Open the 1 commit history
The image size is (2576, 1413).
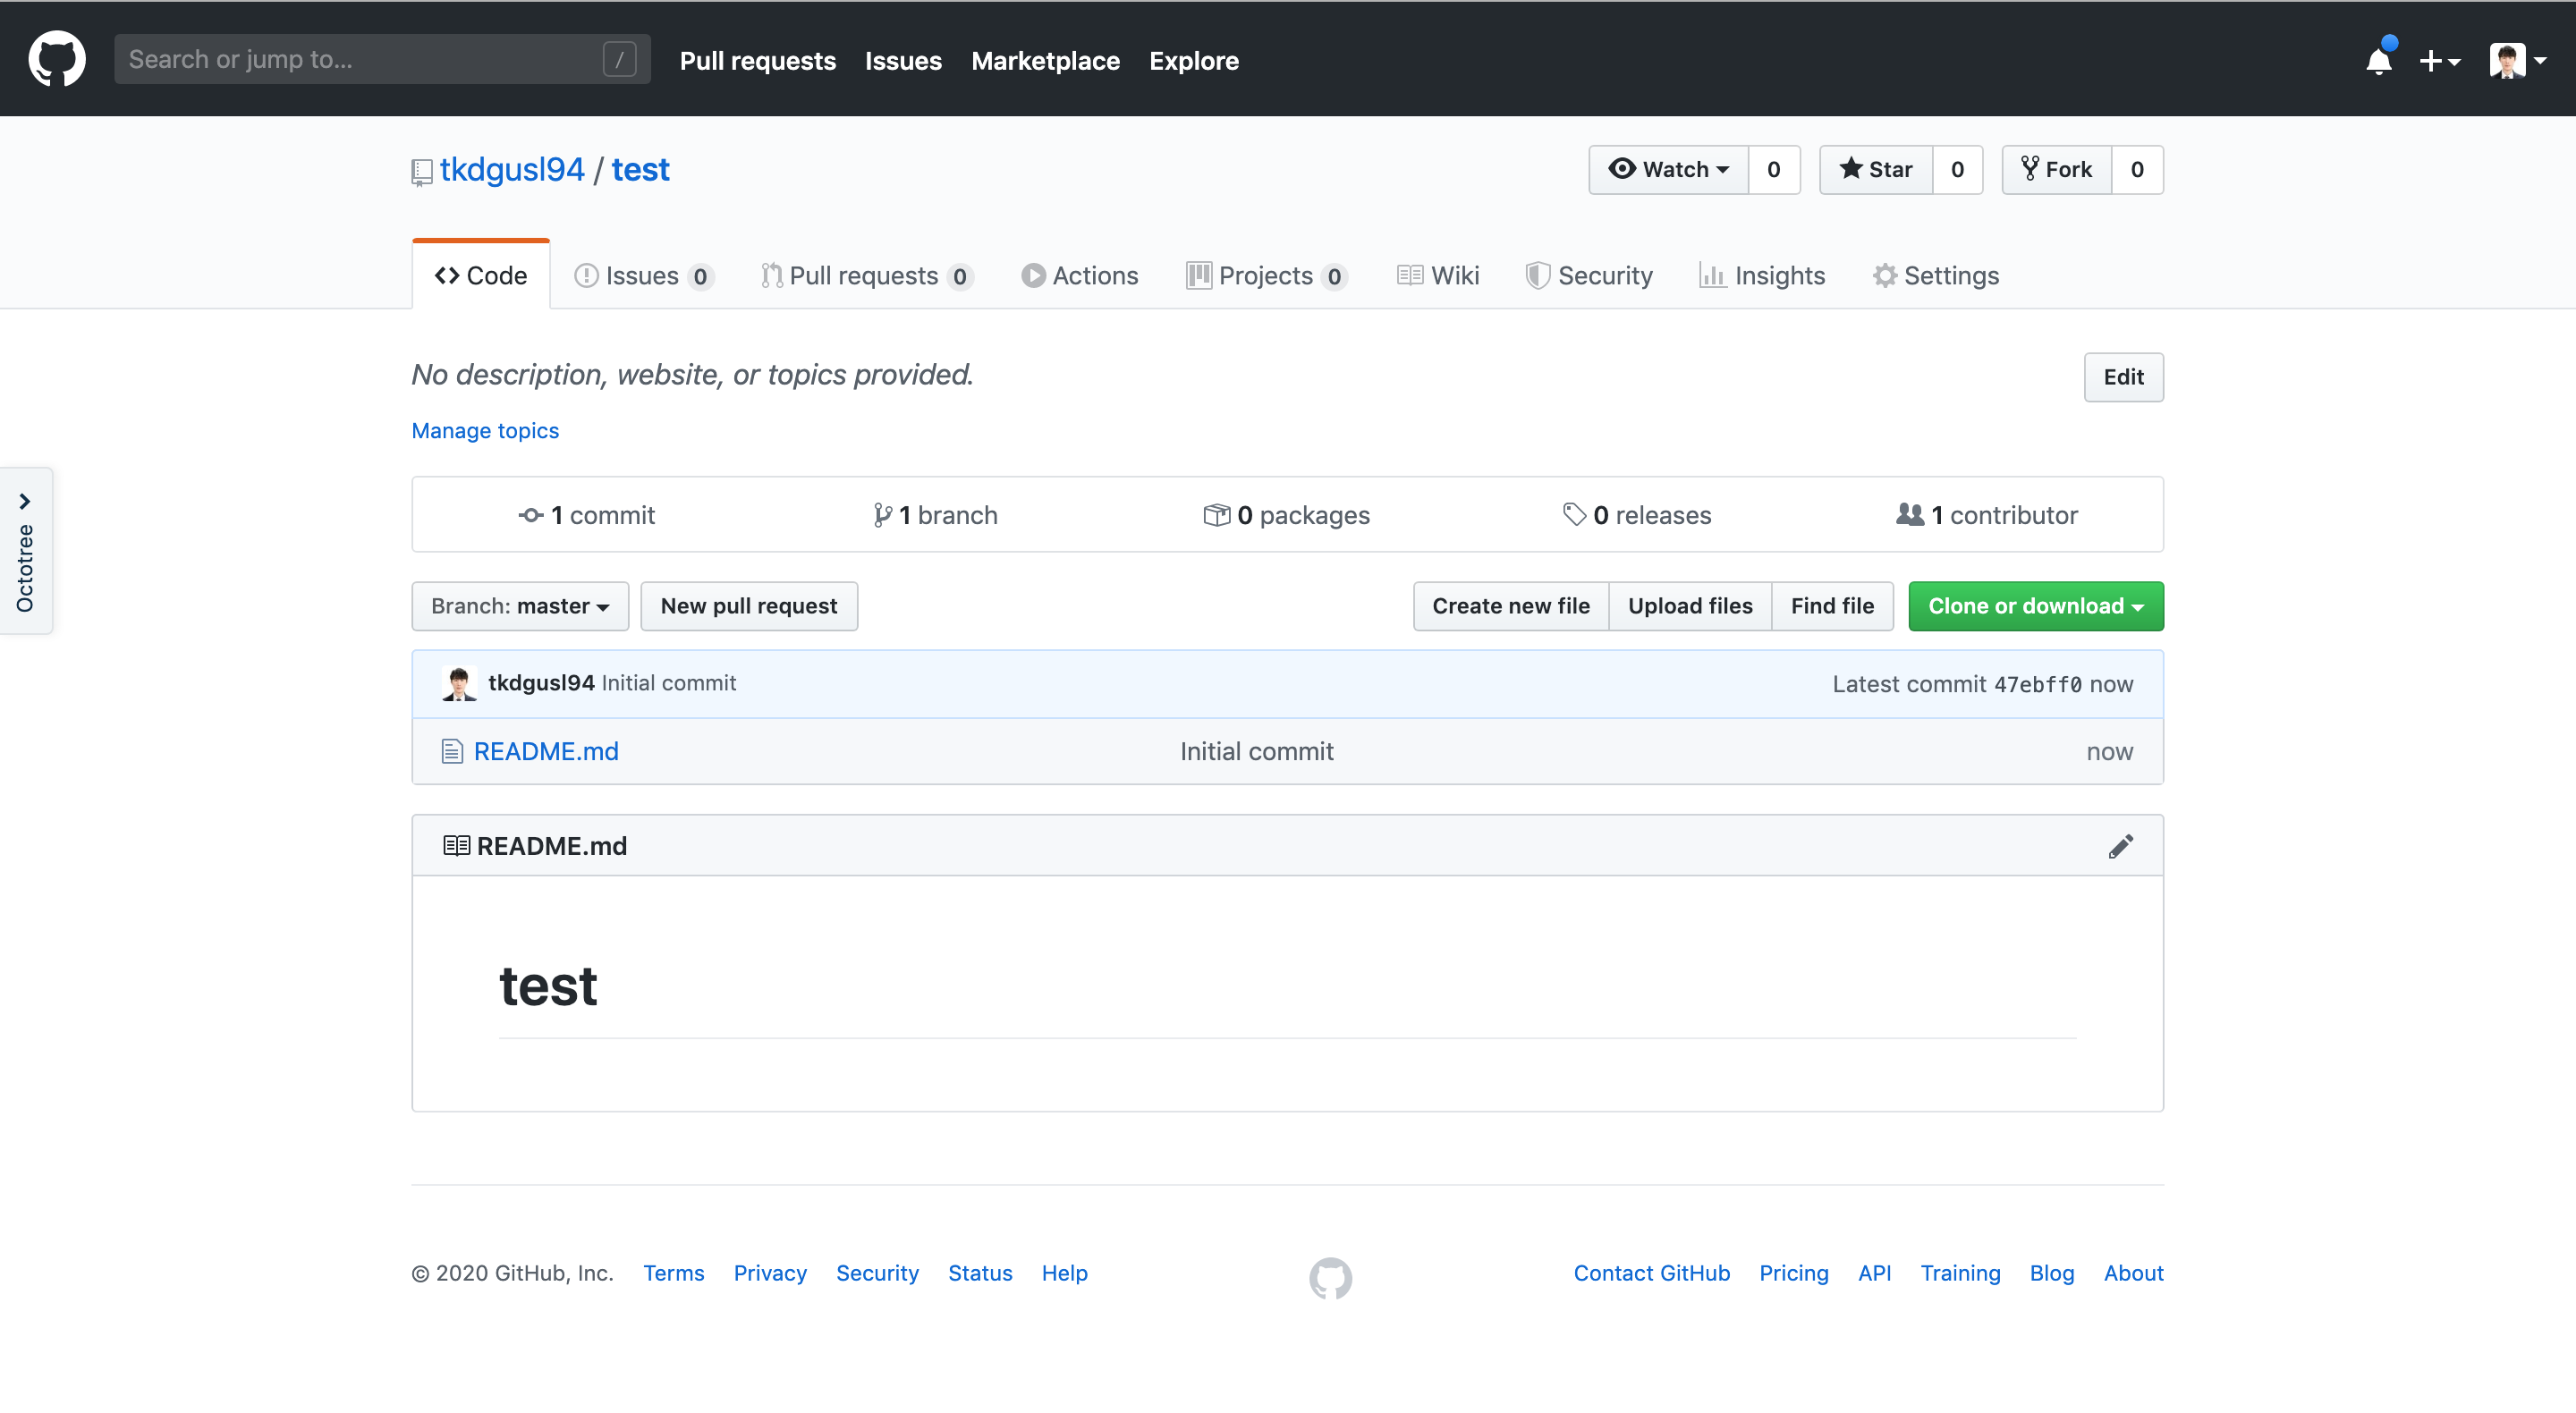[x=587, y=515]
